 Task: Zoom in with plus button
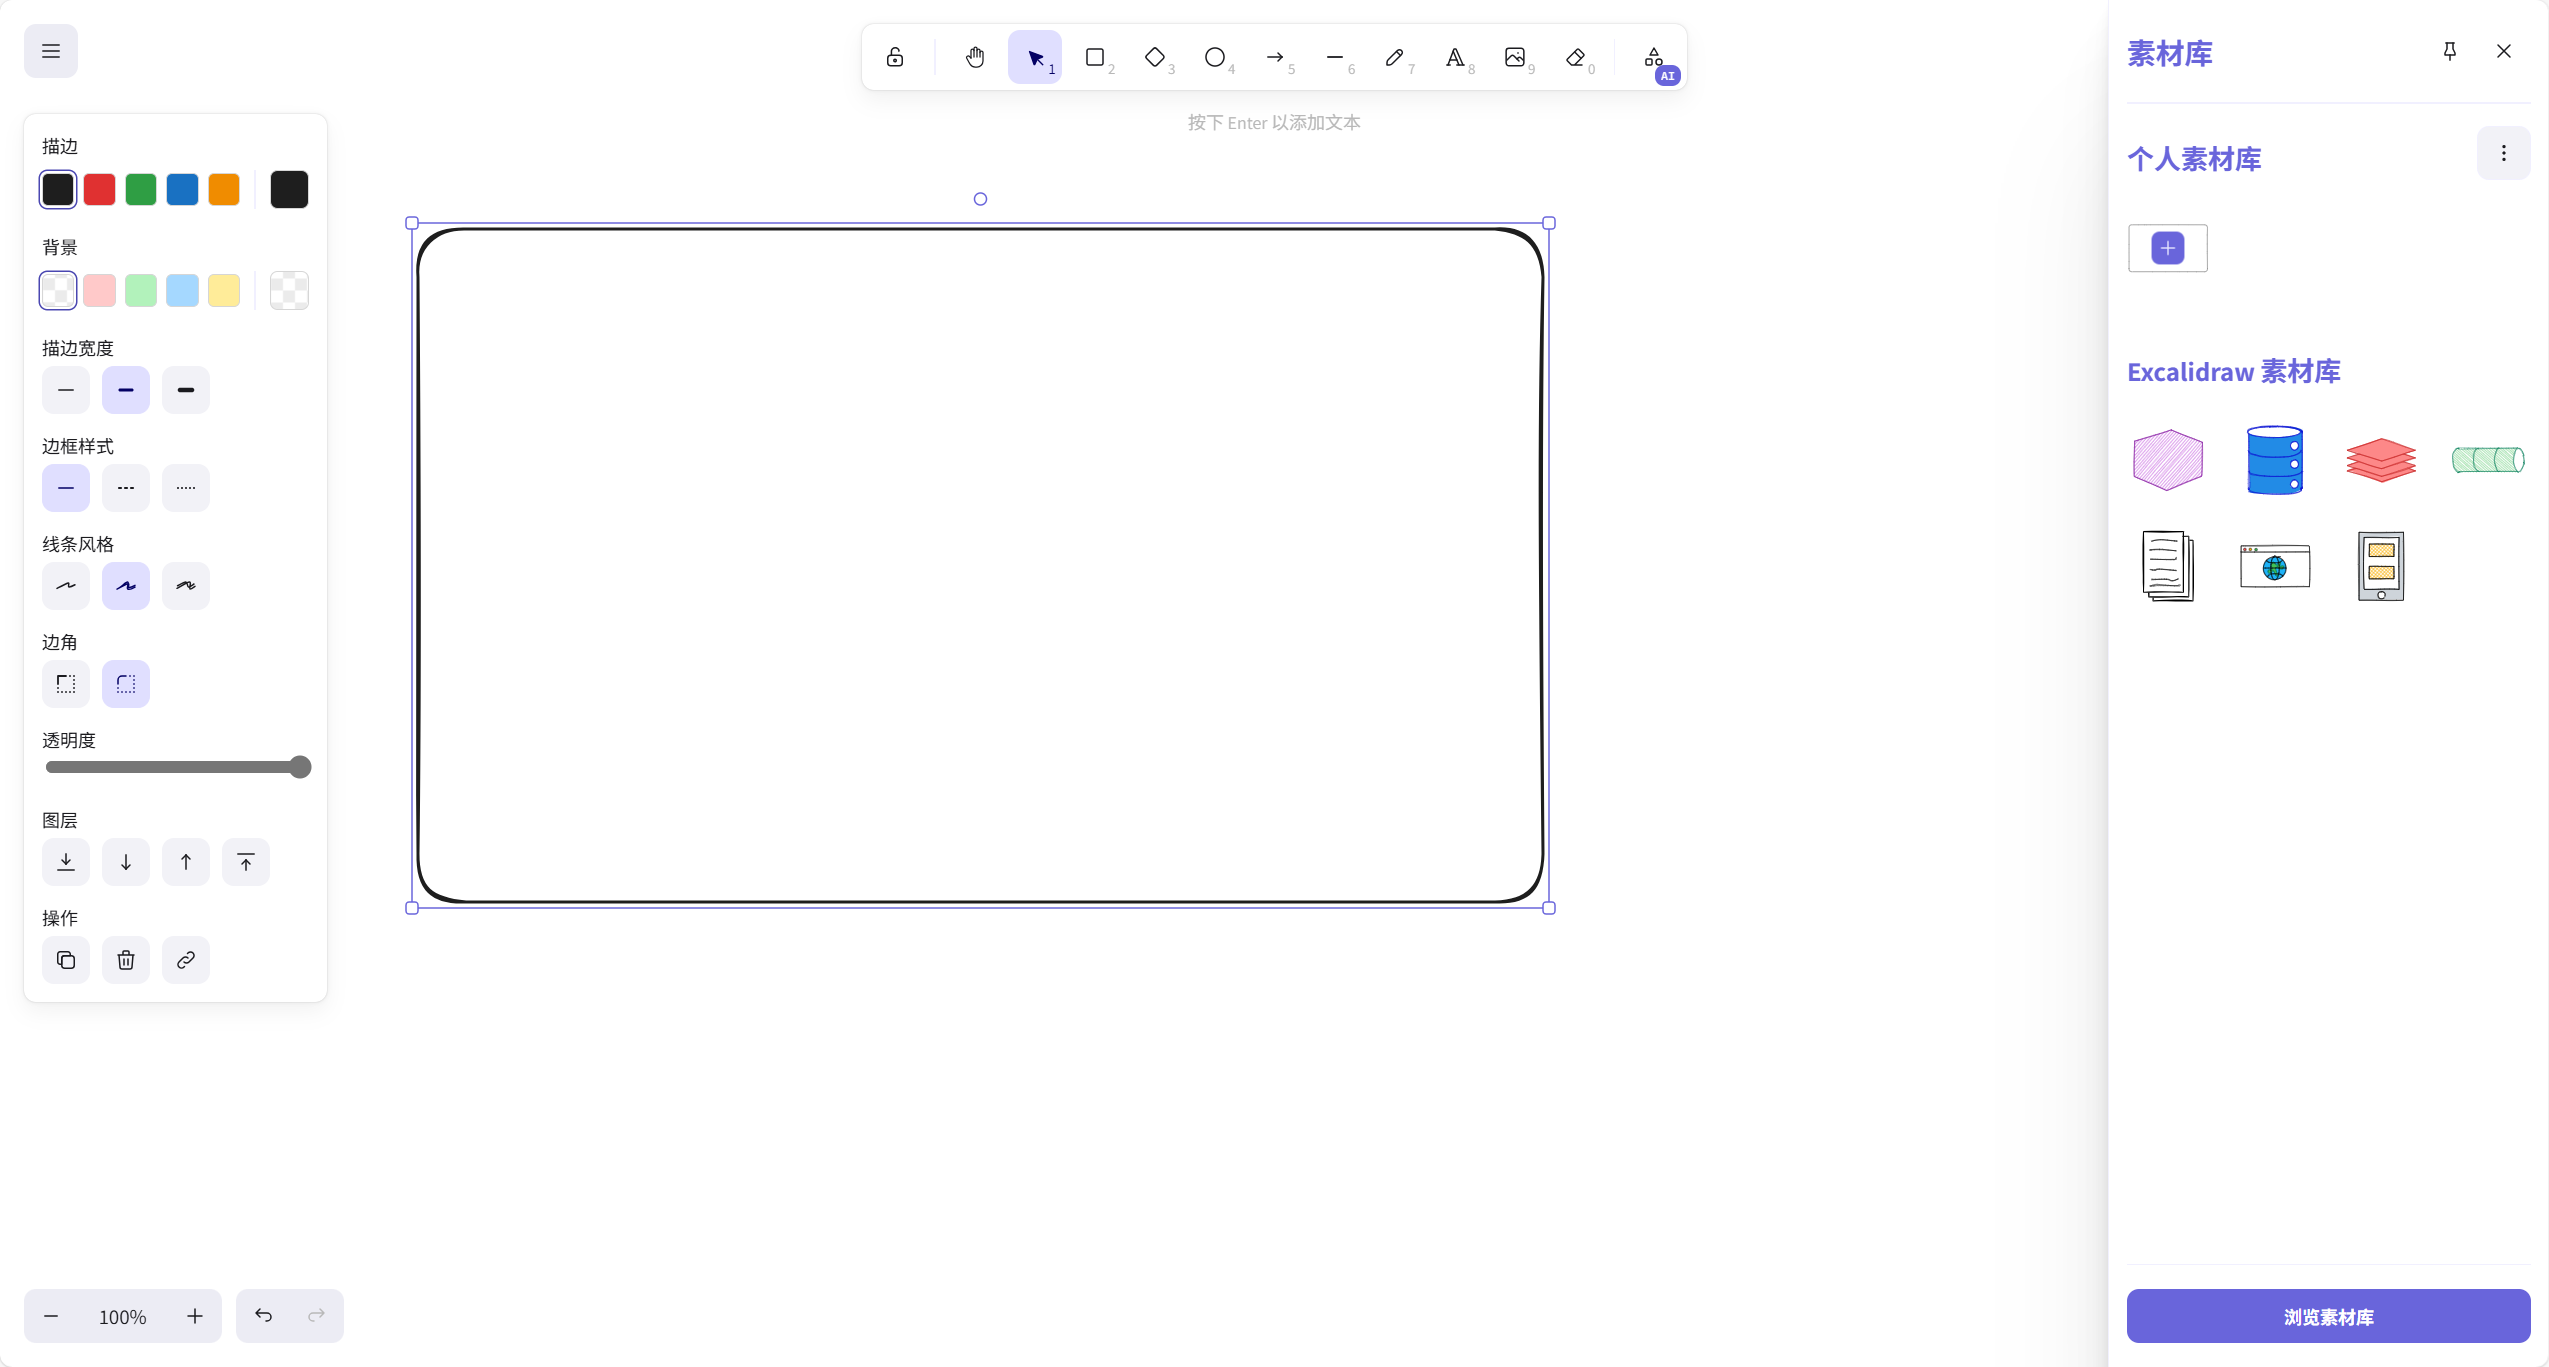(195, 1316)
